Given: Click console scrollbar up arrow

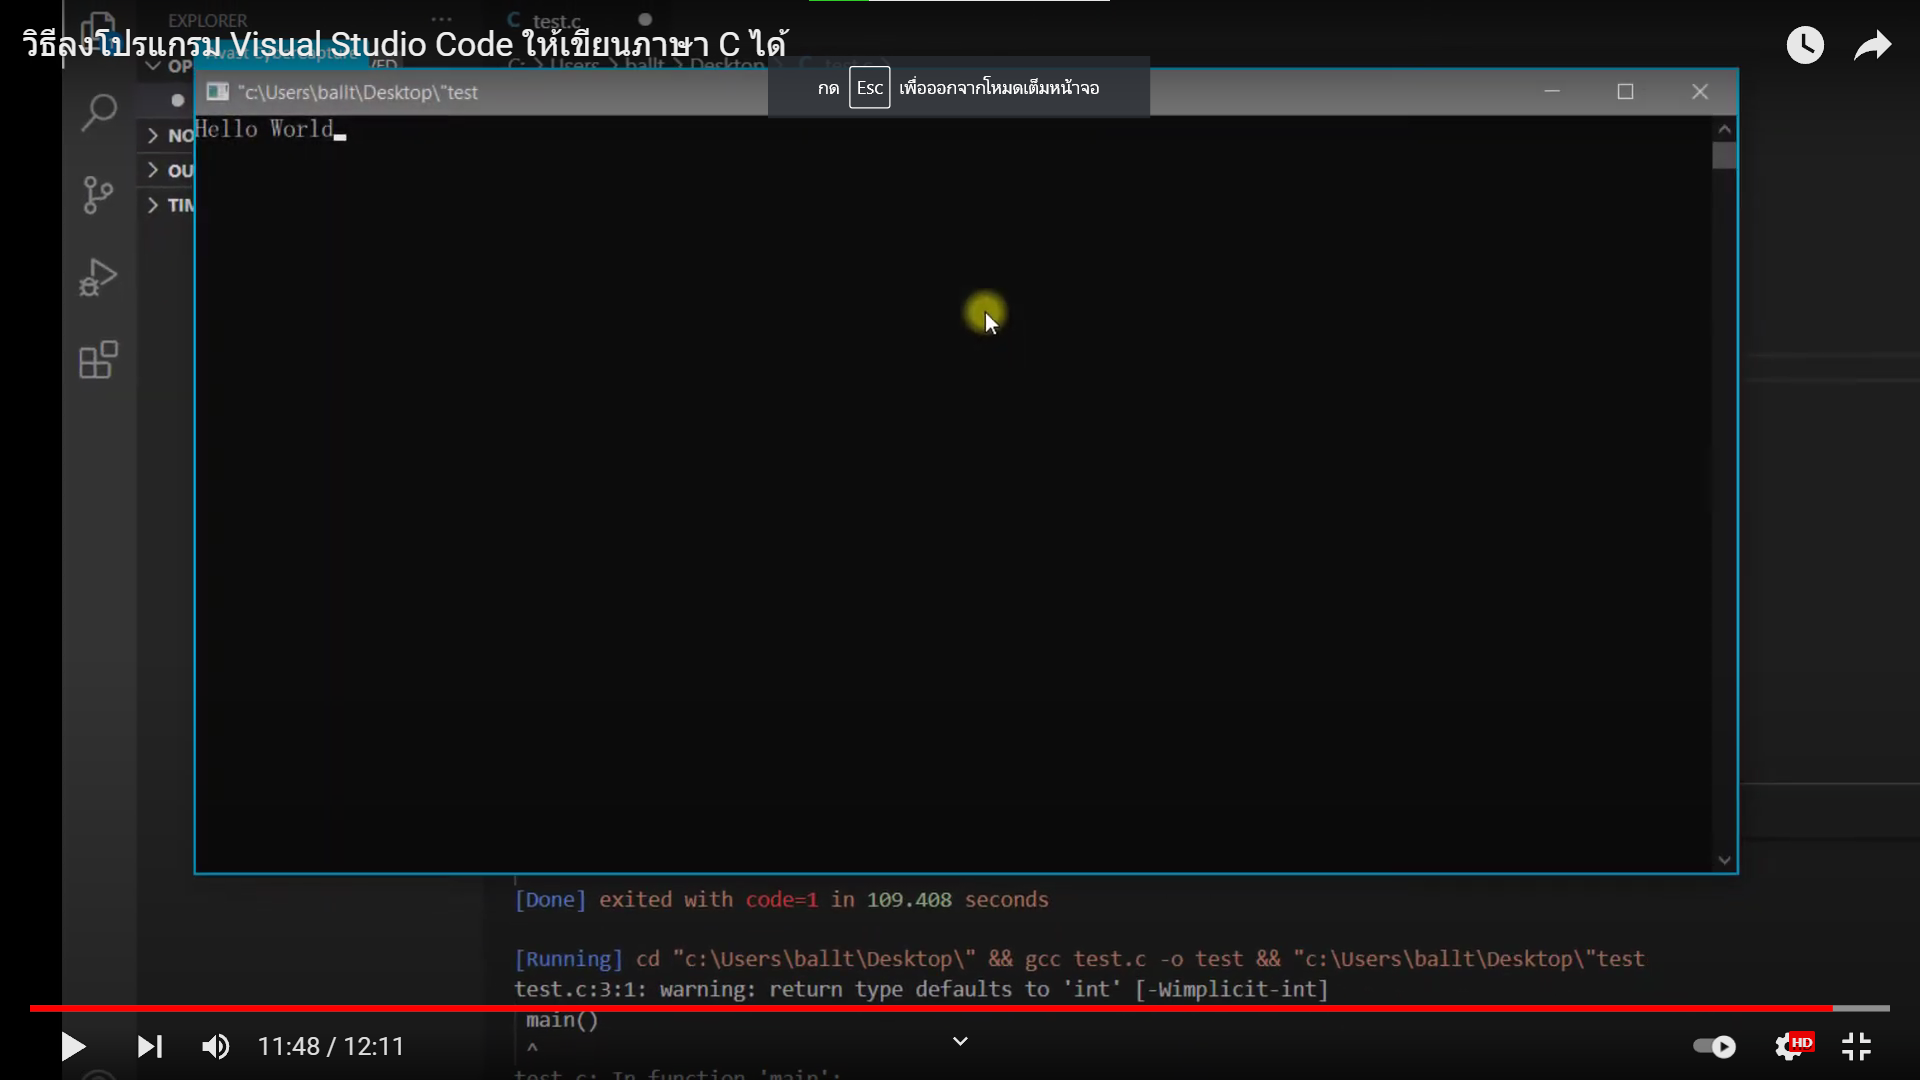Looking at the screenshot, I should (x=1724, y=129).
